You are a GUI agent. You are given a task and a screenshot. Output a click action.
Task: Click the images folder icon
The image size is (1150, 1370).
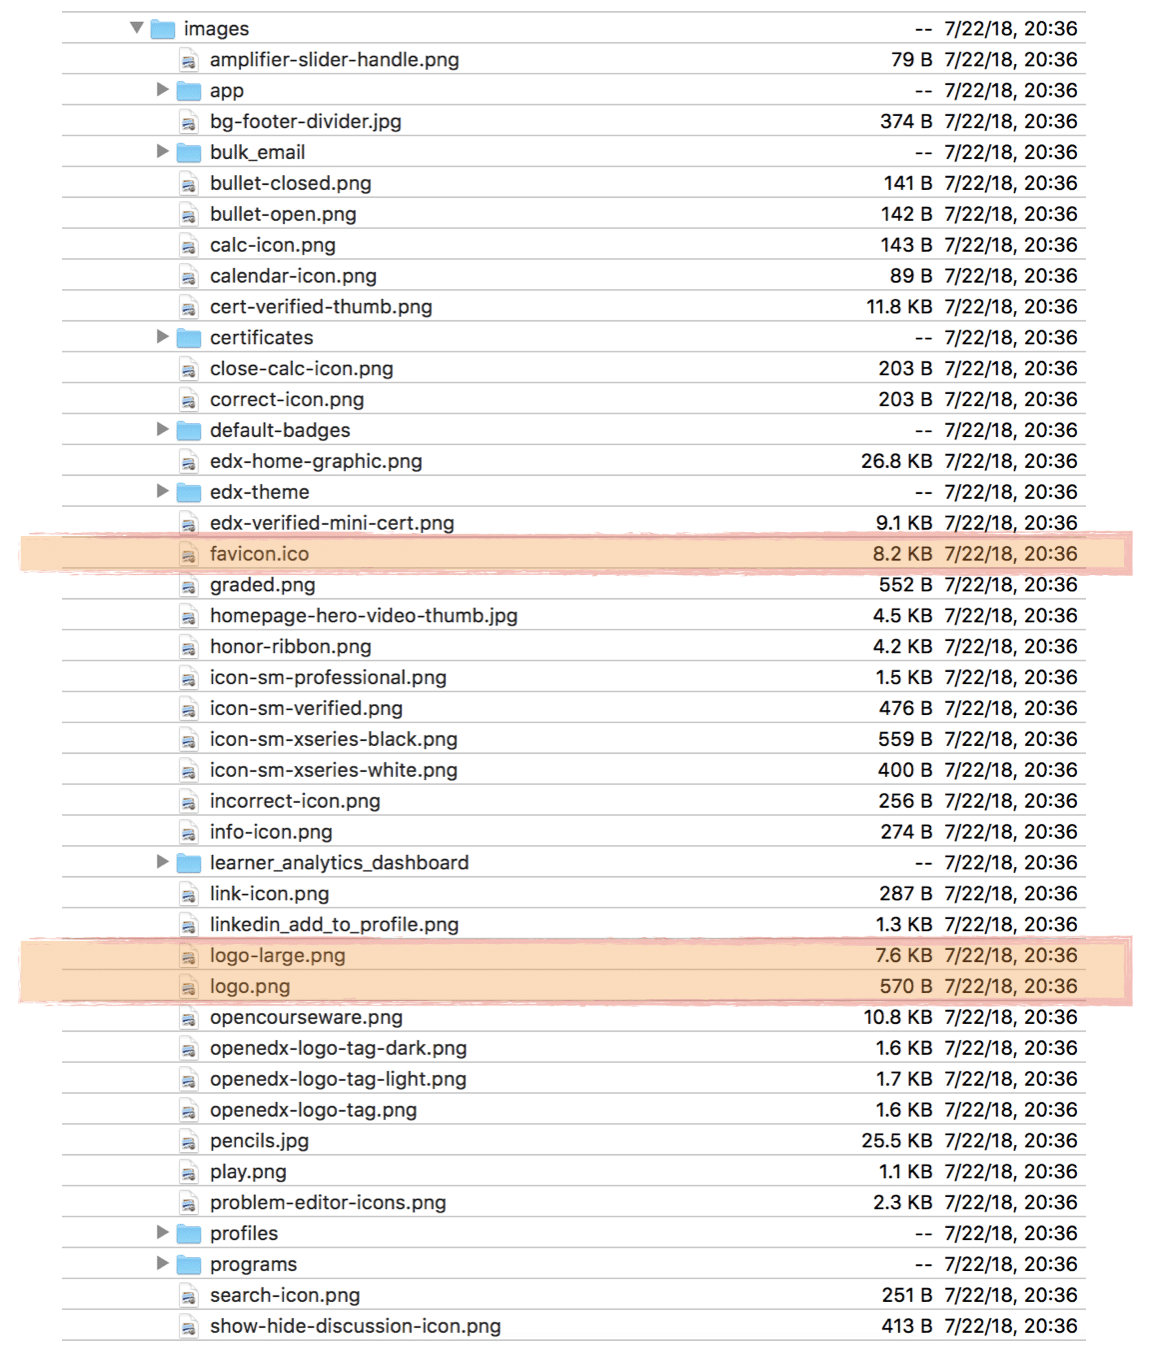163,29
